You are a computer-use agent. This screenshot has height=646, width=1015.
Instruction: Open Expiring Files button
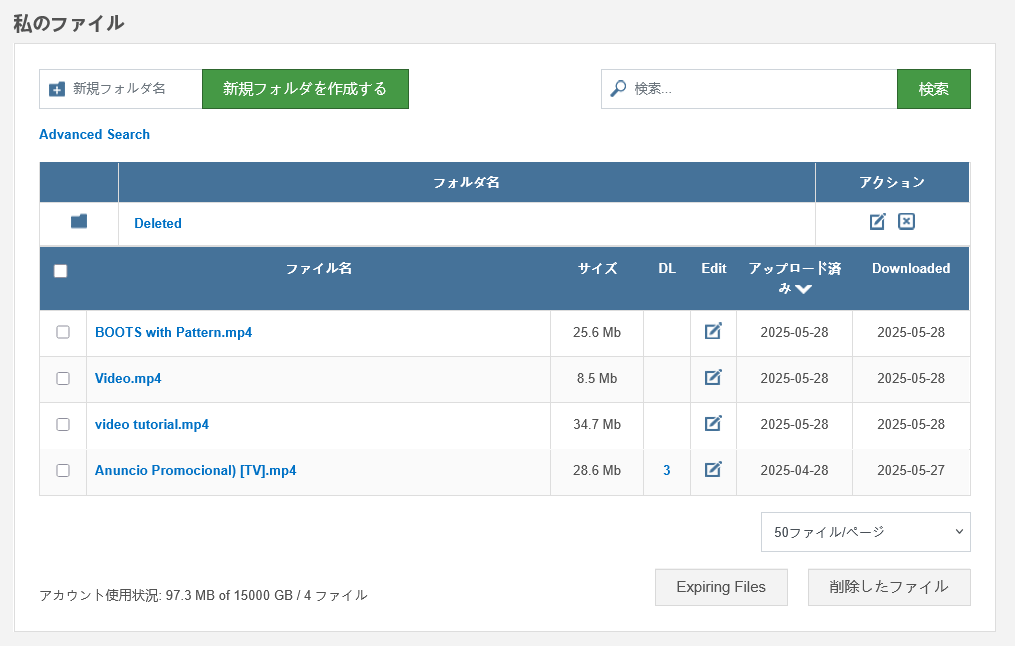click(721, 587)
